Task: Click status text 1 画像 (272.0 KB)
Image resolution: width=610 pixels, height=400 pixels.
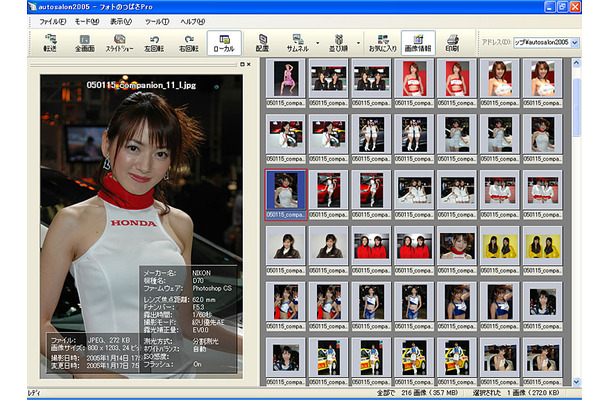Action: click(x=533, y=393)
